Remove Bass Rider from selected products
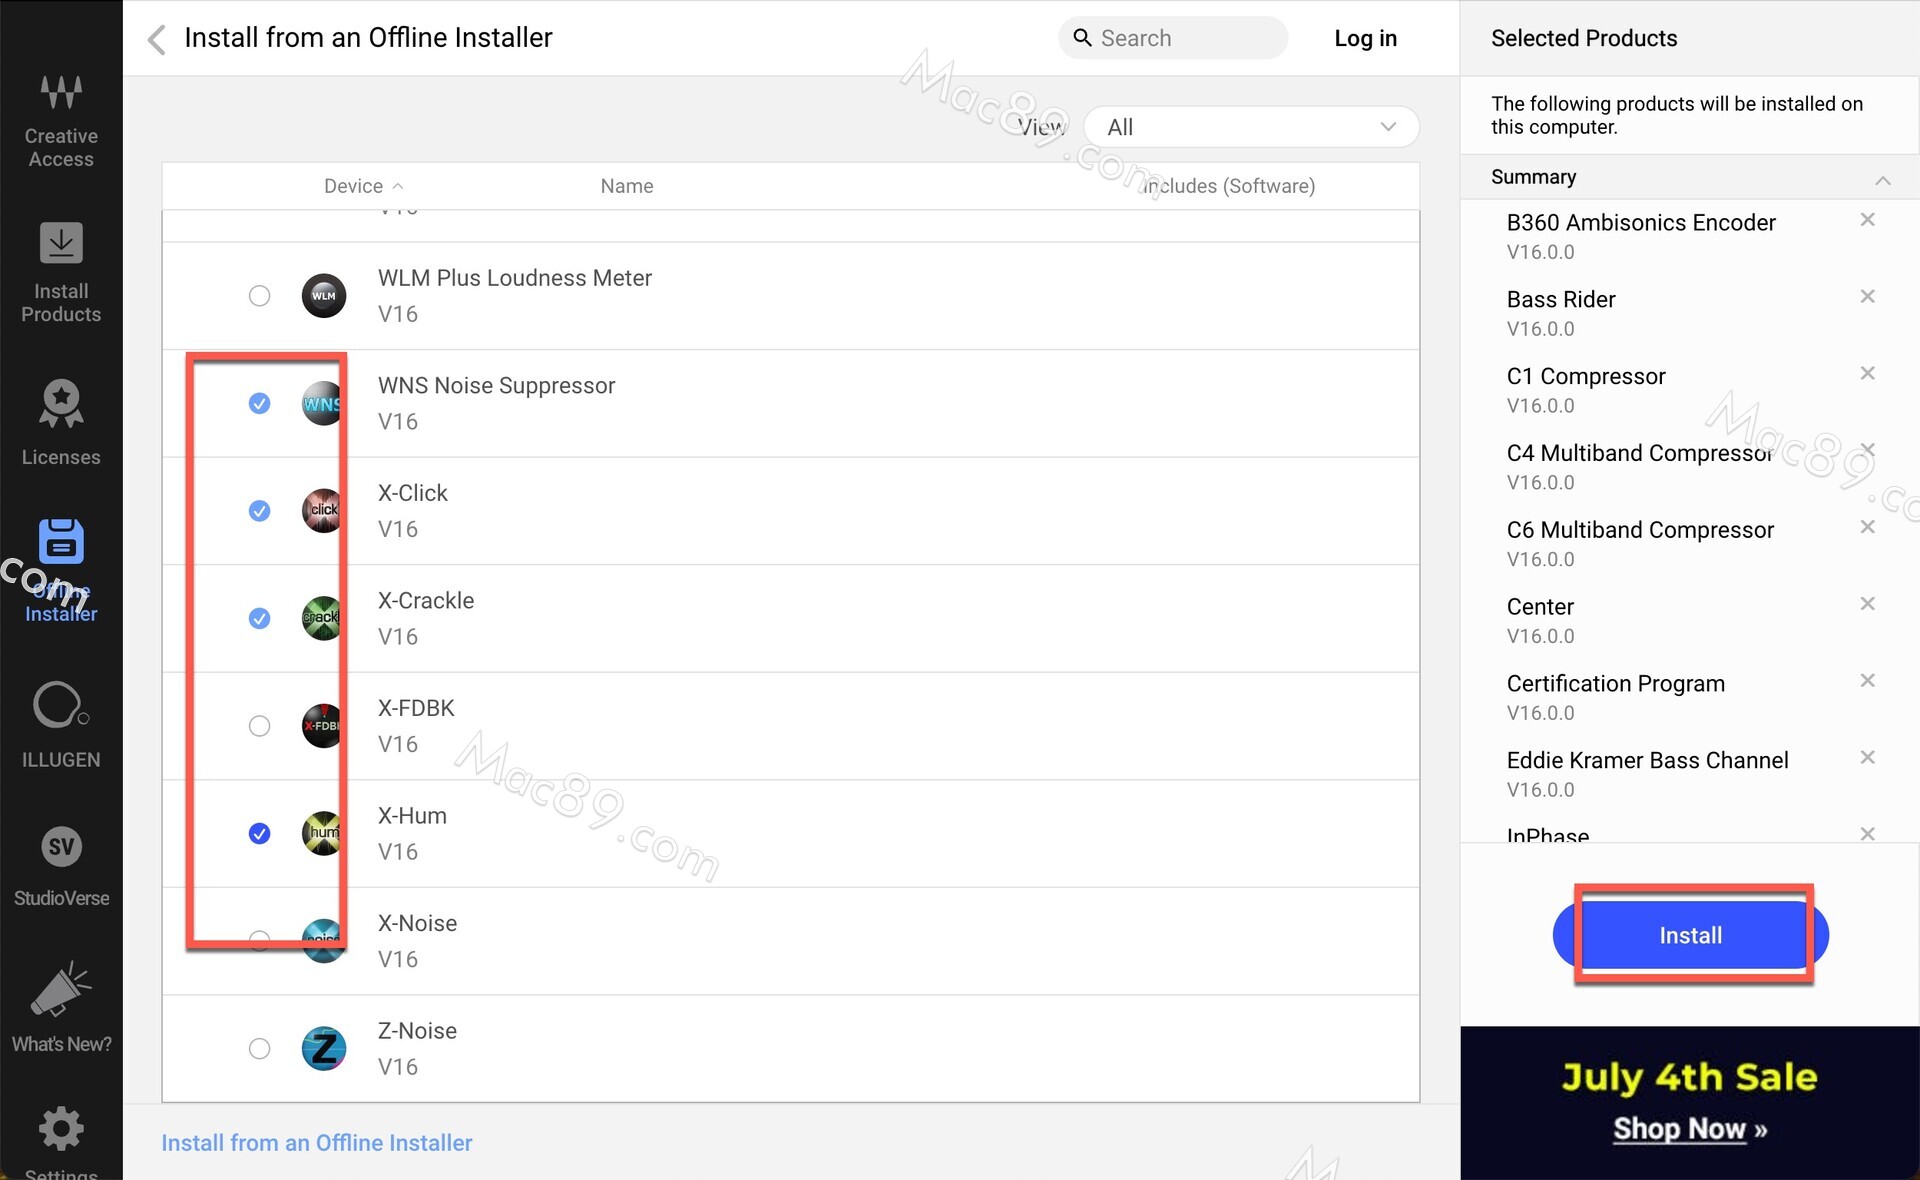The image size is (1920, 1180). 1866,296
